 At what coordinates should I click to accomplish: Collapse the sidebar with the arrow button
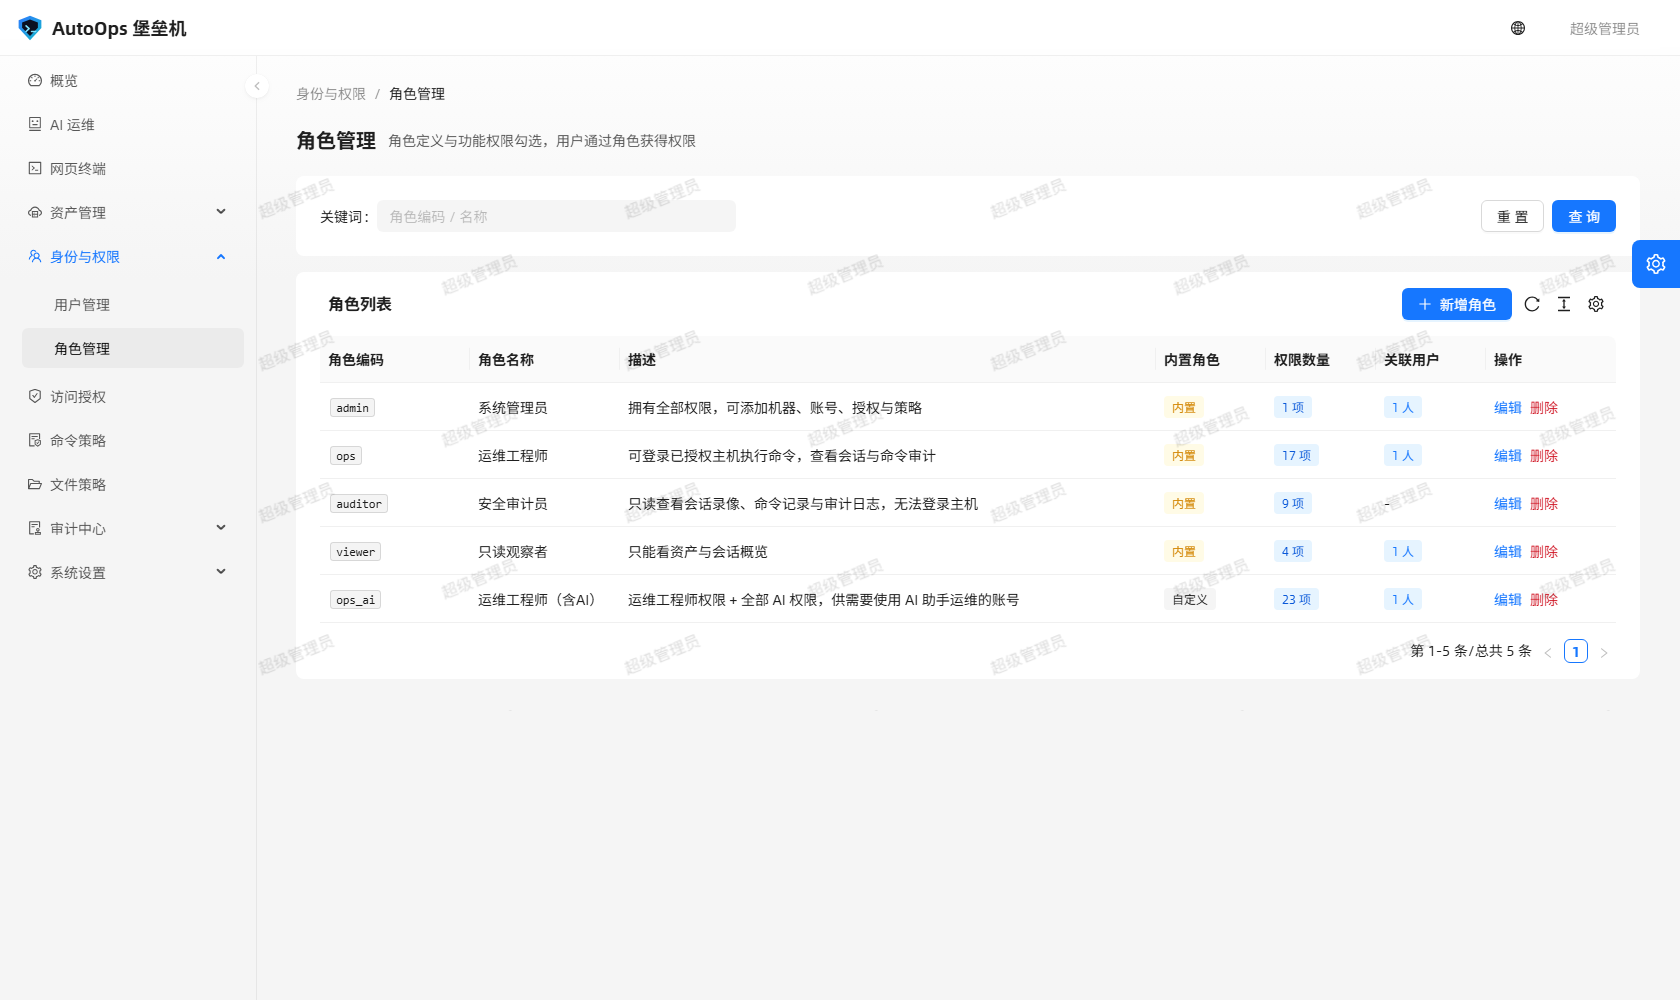(257, 86)
